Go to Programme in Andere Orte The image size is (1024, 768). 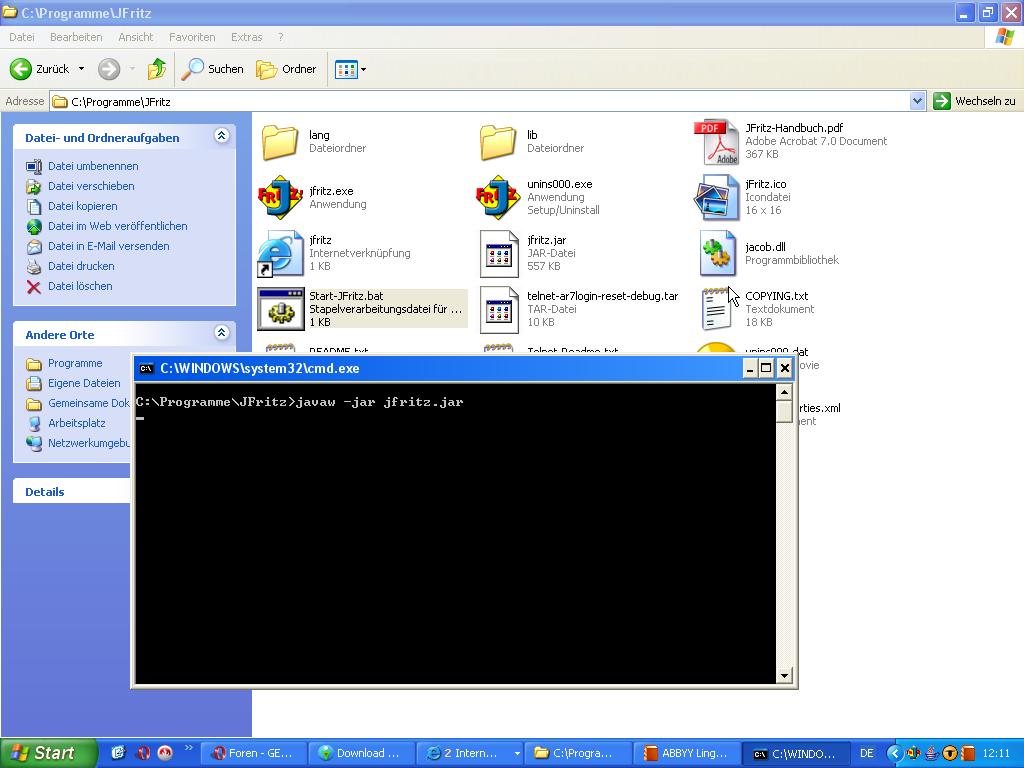[x=75, y=363]
